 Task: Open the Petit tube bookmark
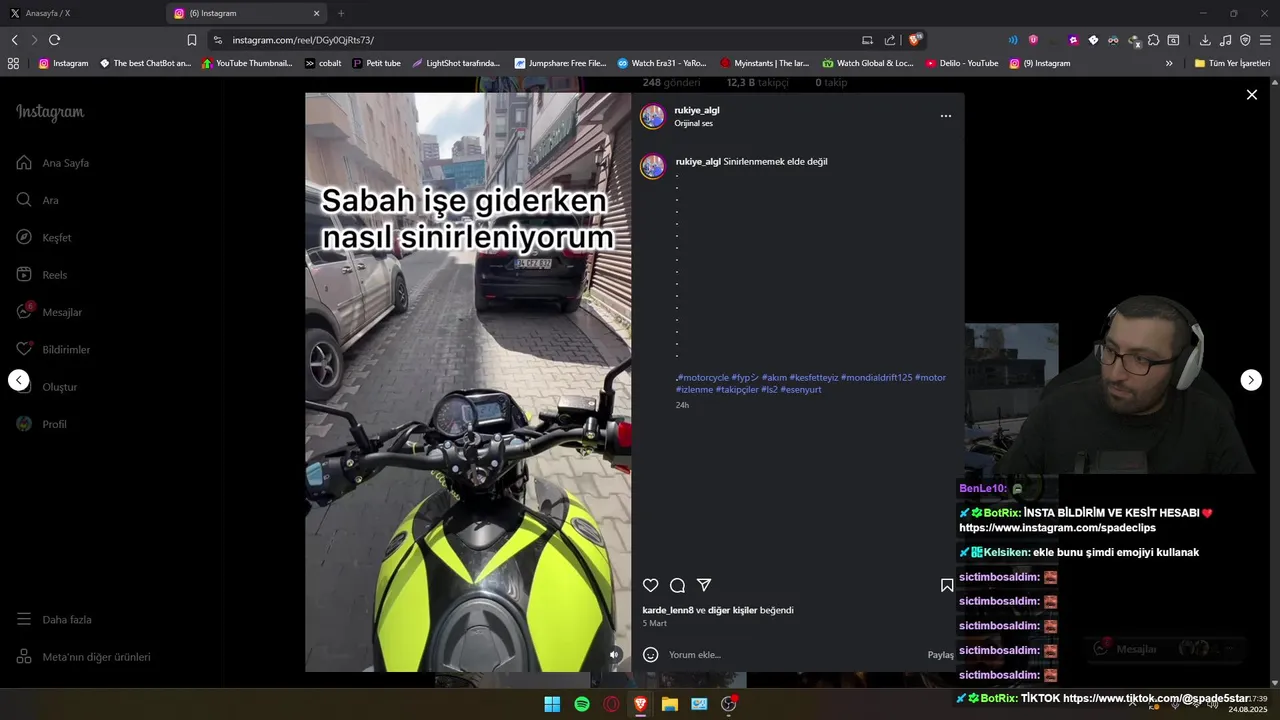click(x=377, y=63)
